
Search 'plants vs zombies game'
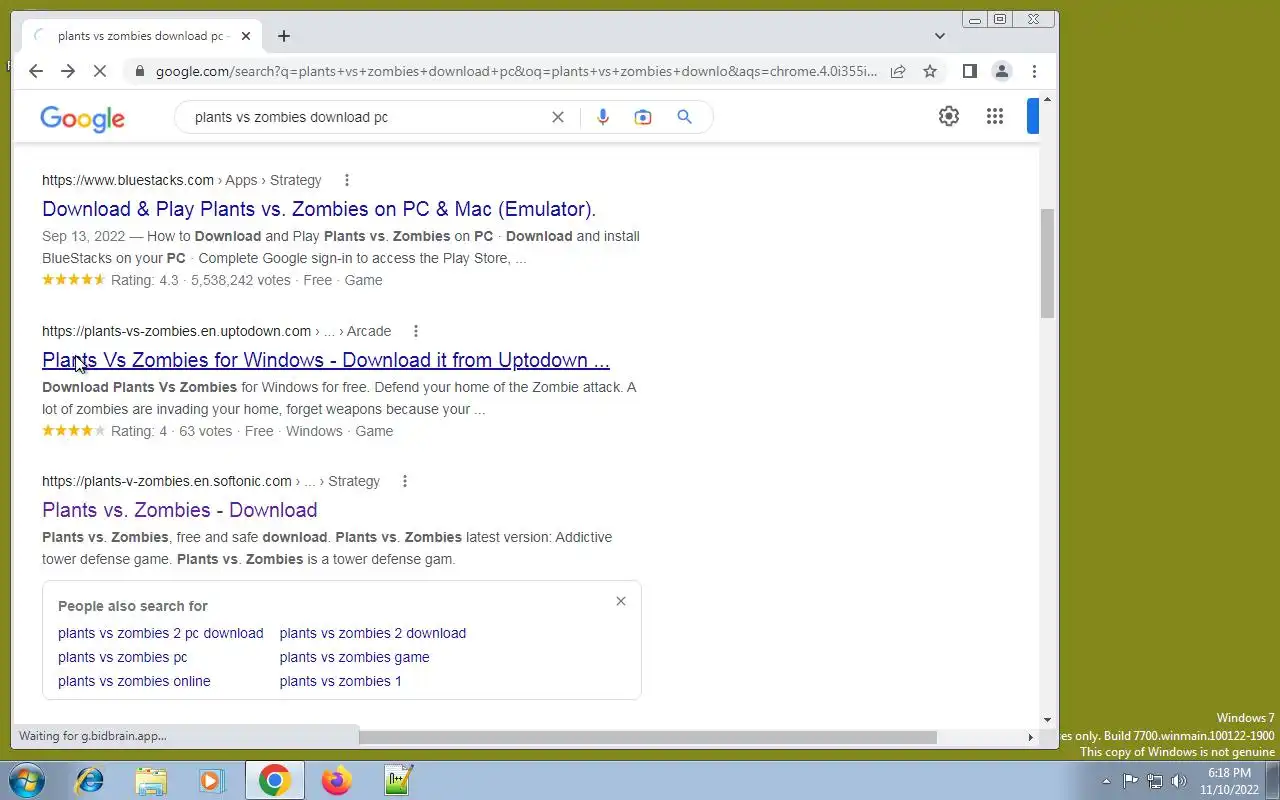coord(355,657)
